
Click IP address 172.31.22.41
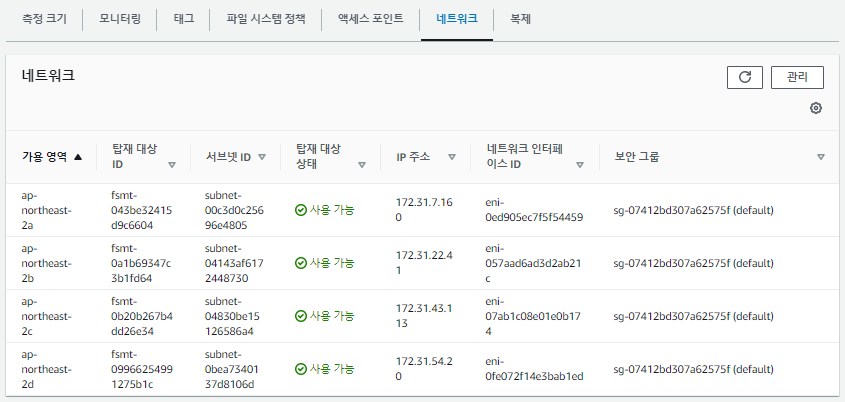(424, 263)
